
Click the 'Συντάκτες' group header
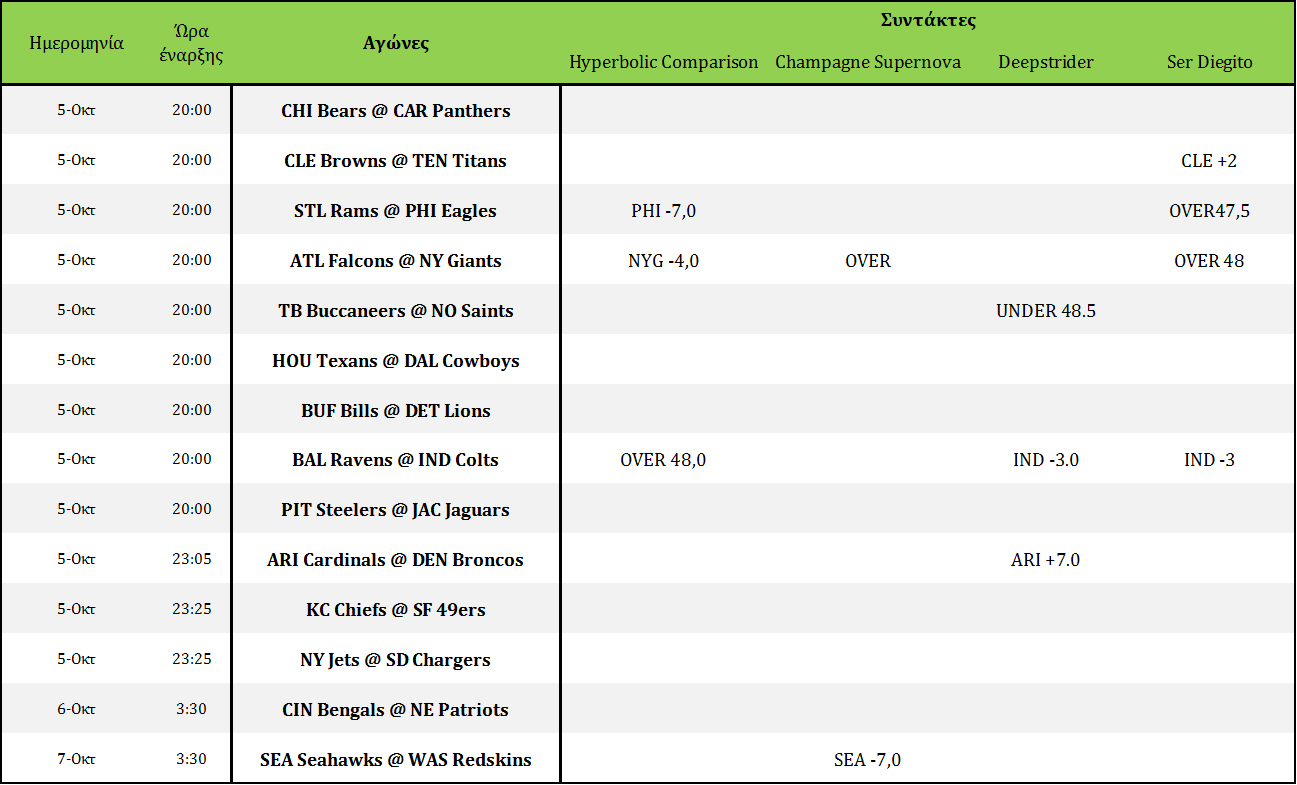(x=928, y=20)
